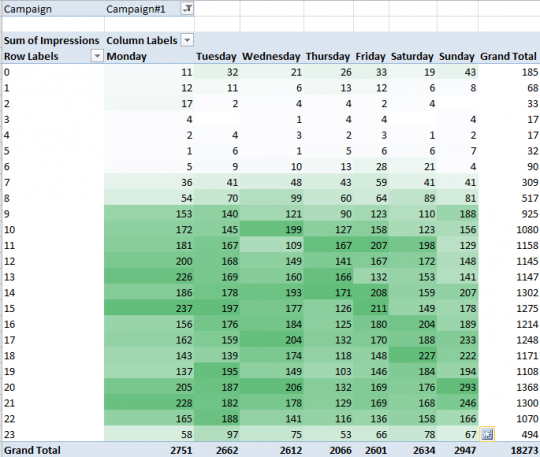This screenshot has width=540, height=457.
Task: Click the Grand Total row label
Action: (x=32, y=450)
